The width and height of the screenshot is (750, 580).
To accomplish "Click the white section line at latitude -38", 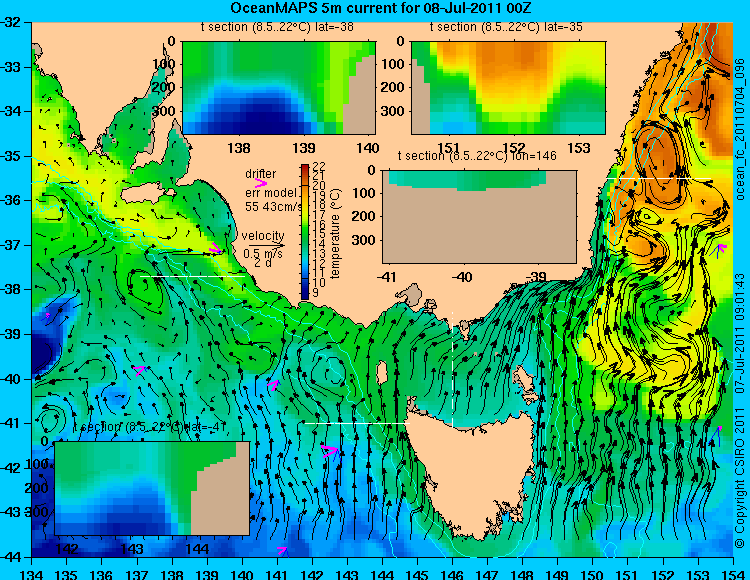I will point(192,276).
